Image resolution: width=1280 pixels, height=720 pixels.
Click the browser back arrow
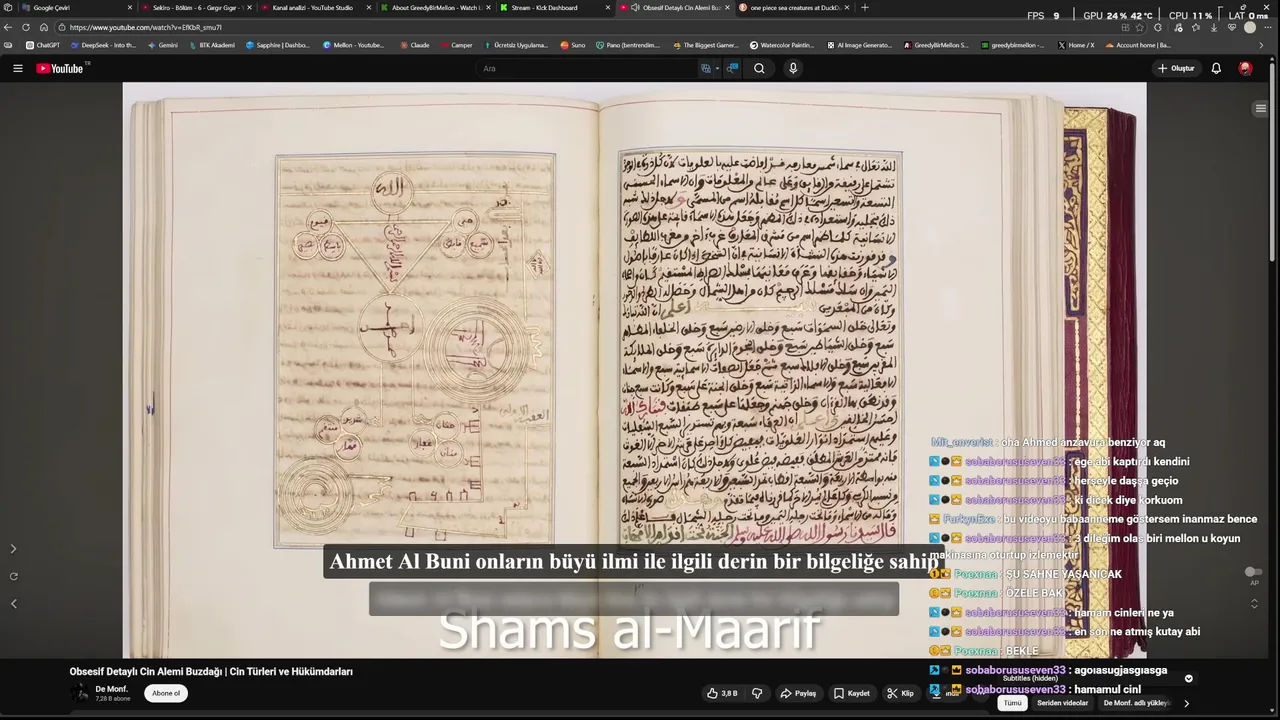click(8, 27)
